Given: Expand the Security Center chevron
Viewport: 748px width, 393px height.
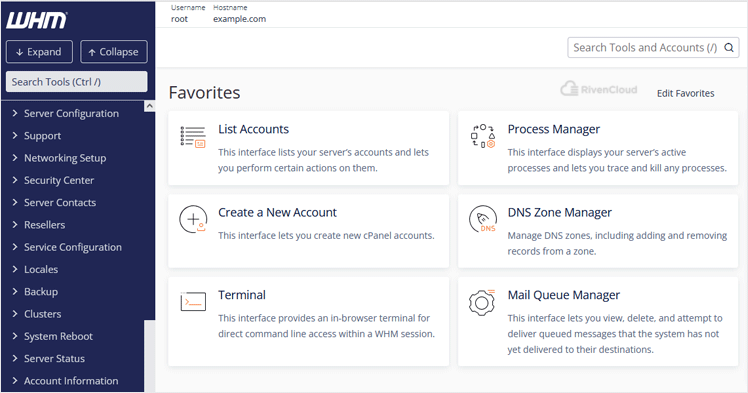Looking at the screenshot, I should (x=15, y=180).
